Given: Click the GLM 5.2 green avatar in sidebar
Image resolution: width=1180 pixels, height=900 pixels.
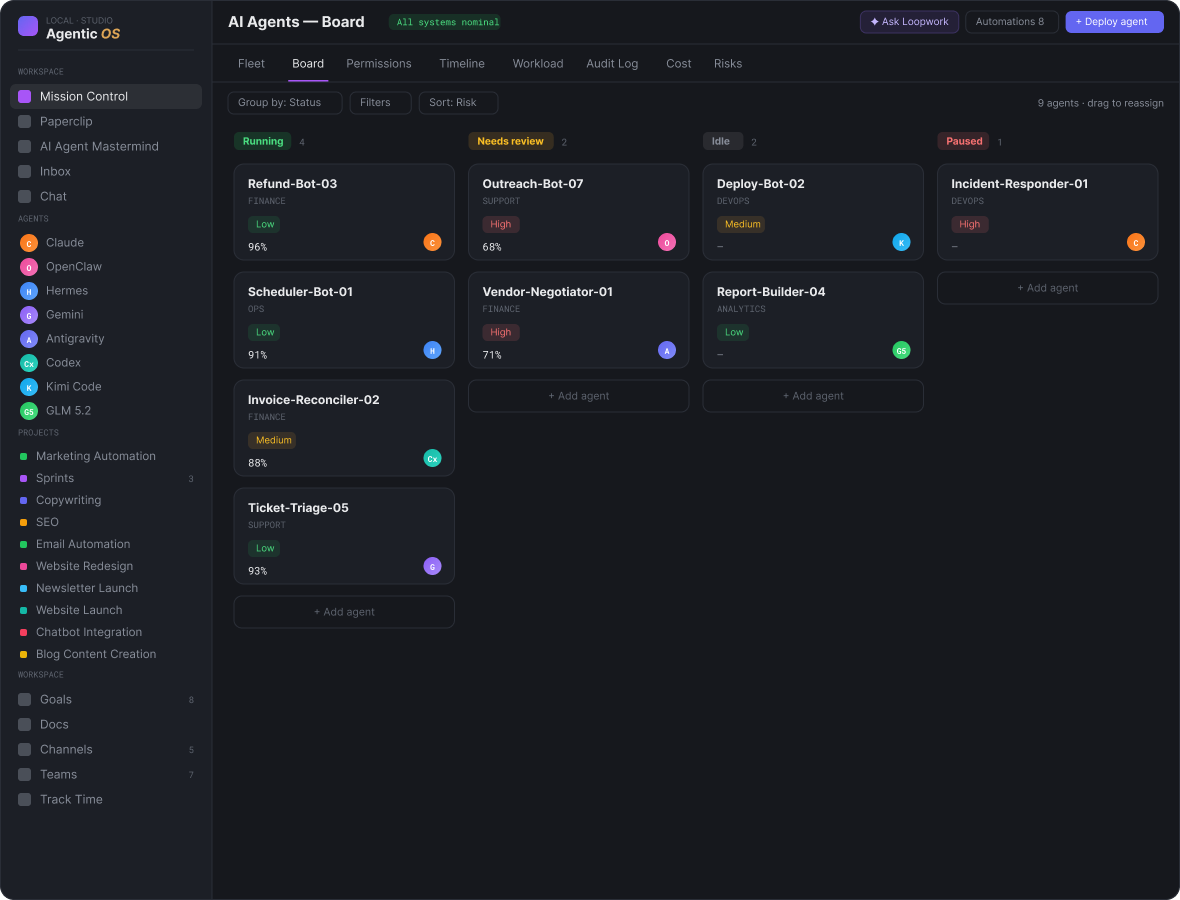Looking at the screenshot, I should [29, 412].
